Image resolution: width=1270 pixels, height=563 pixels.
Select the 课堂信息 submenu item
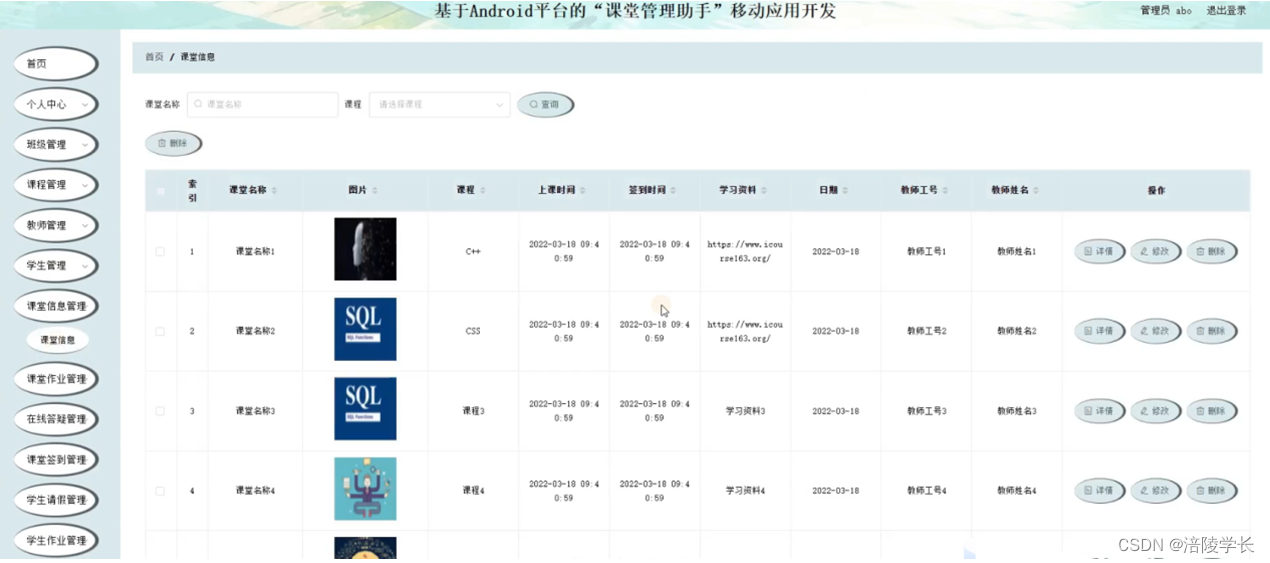(58, 340)
